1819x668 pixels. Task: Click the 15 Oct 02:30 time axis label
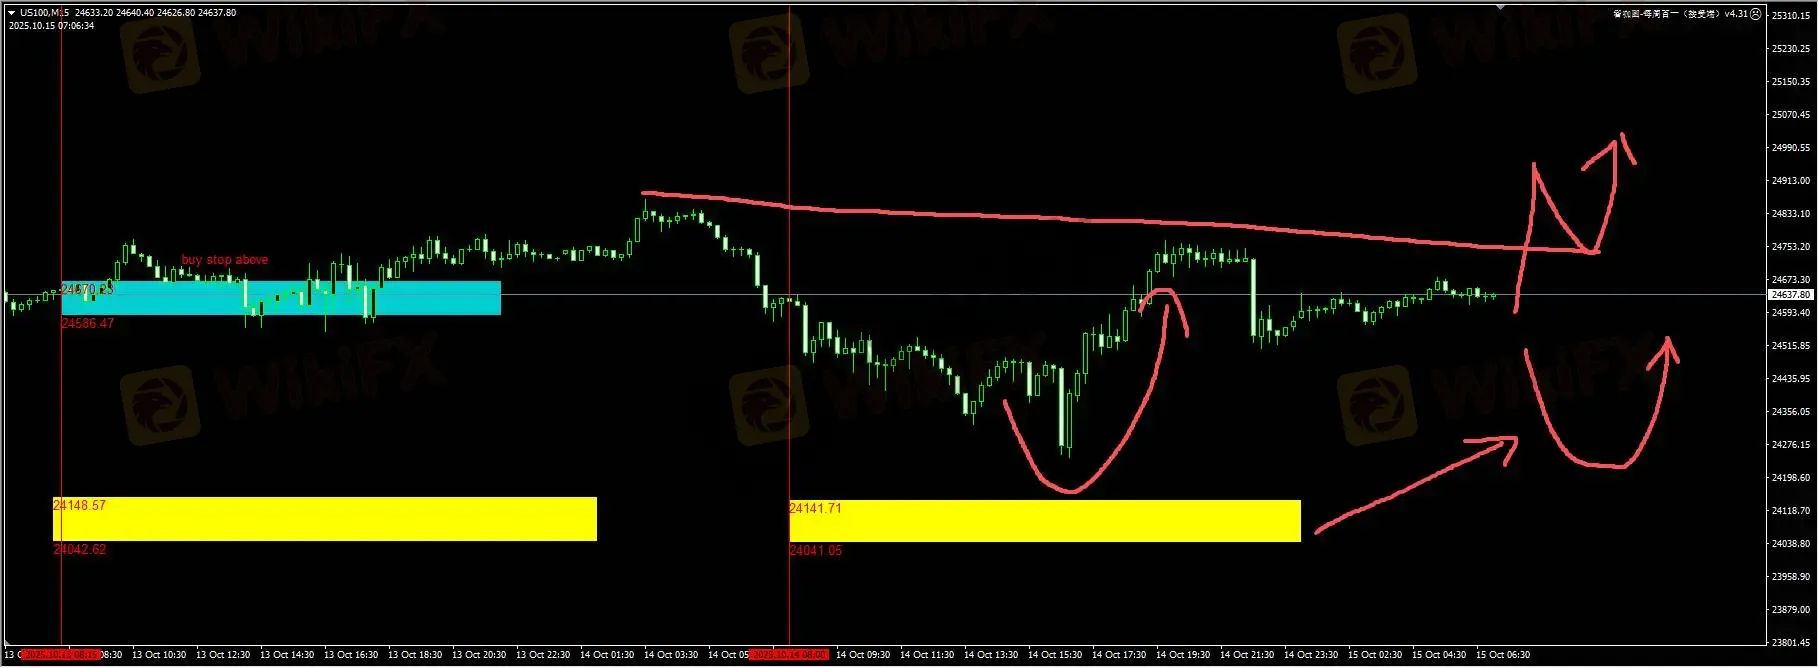[x=1375, y=655]
